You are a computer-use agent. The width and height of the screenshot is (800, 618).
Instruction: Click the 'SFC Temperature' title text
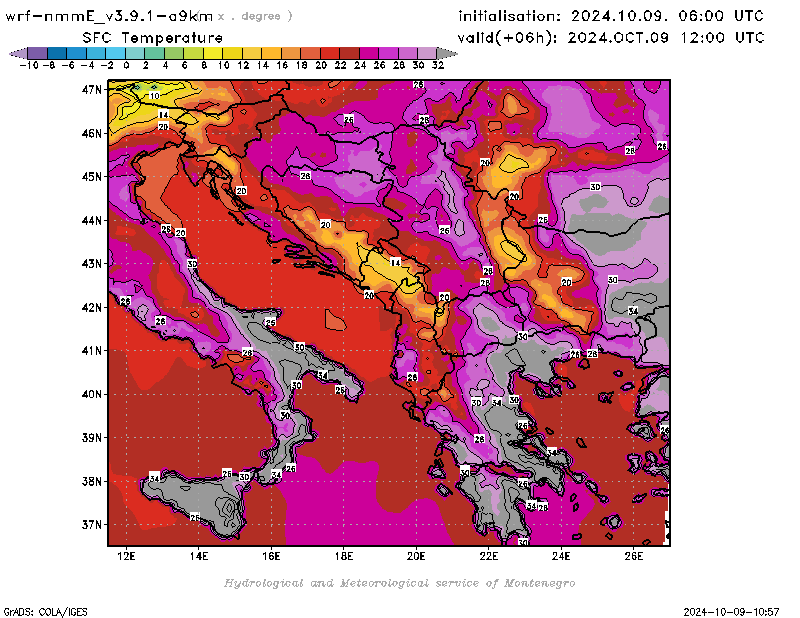click(153, 38)
